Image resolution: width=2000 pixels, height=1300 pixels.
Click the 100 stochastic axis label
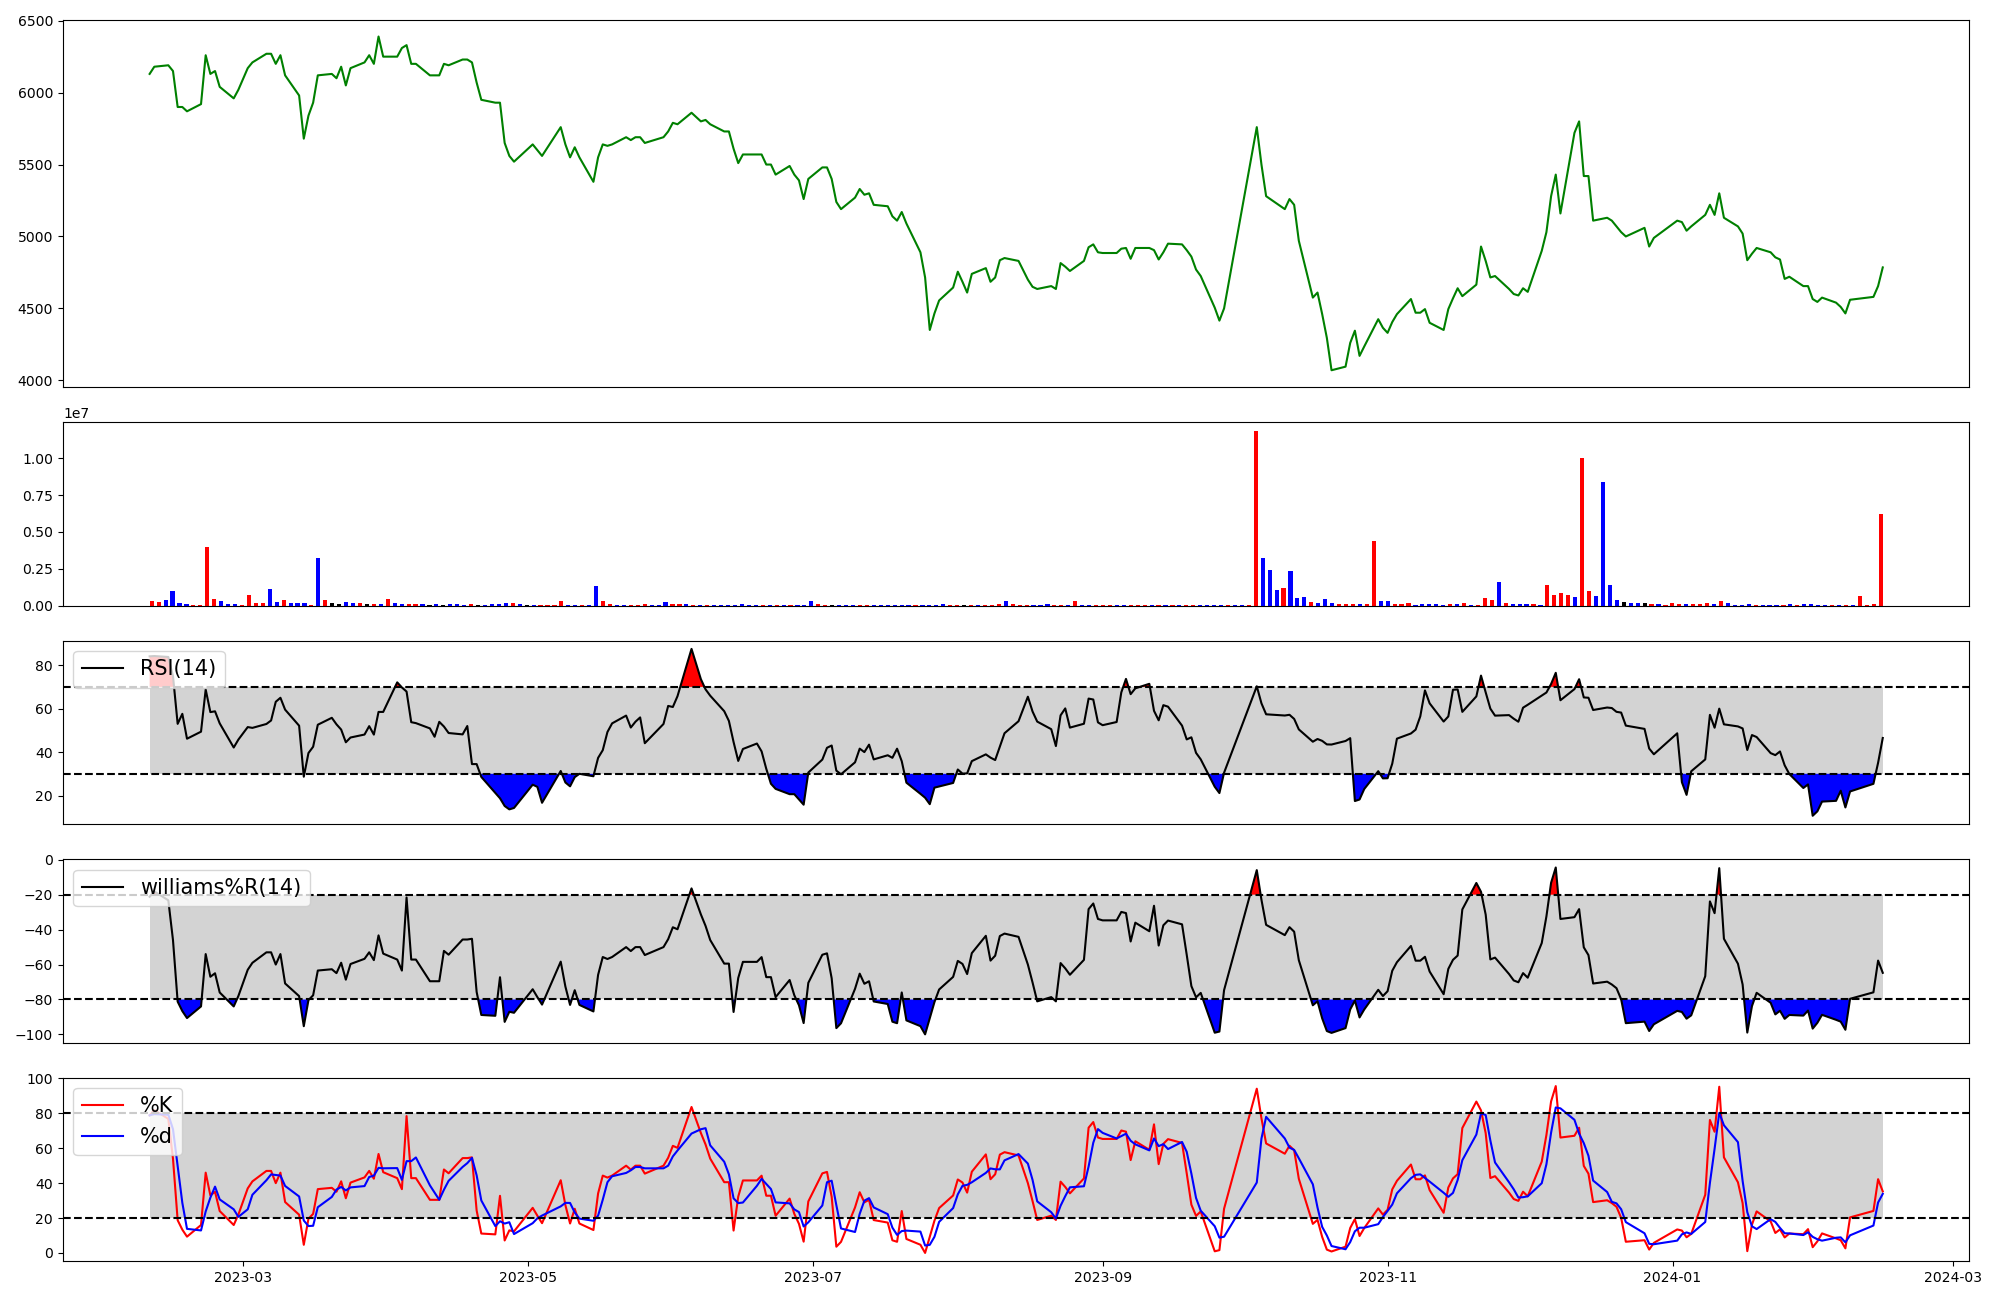tap(41, 1079)
